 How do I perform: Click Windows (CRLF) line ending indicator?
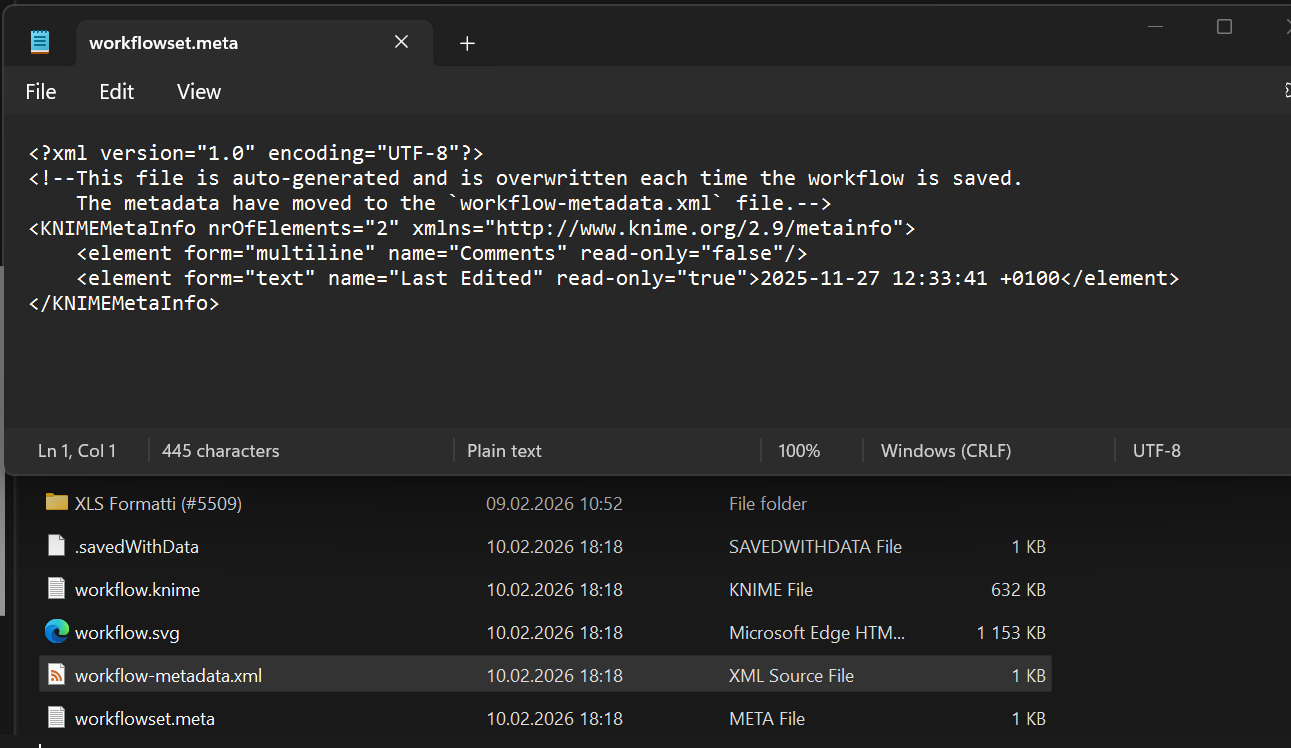(945, 451)
